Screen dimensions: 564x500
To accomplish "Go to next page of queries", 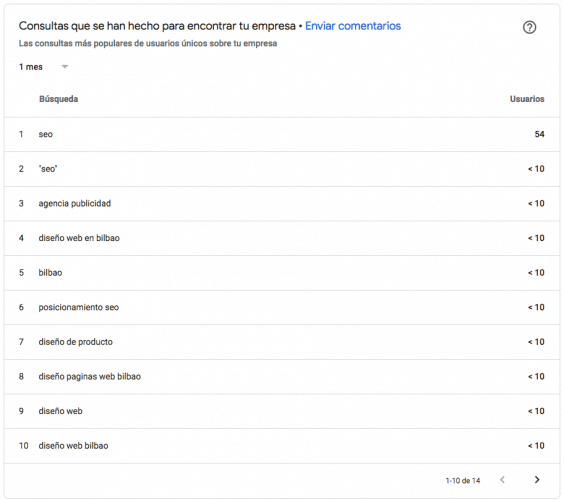I will pos(537,479).
